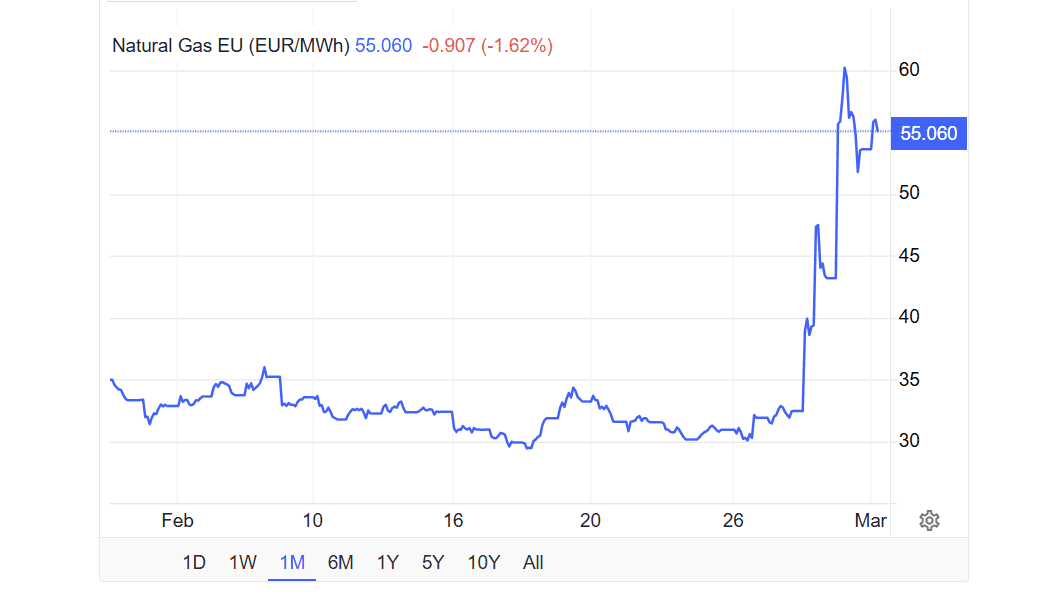This screenshot has height=600, width=1044.
Task: Click the red -0.907 (-1.62%) change
Action: pos(487,45)
